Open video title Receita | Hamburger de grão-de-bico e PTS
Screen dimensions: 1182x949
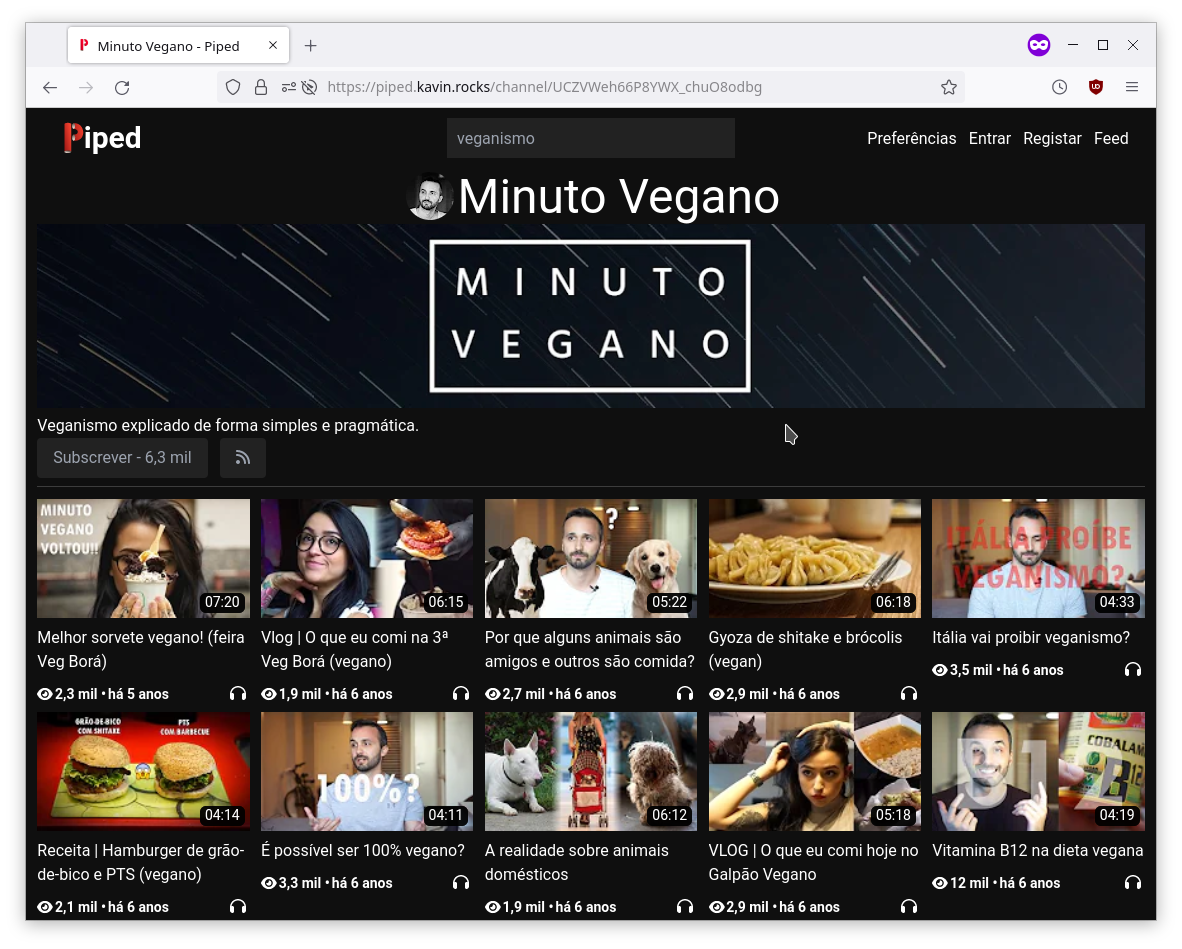click(141, 863)
